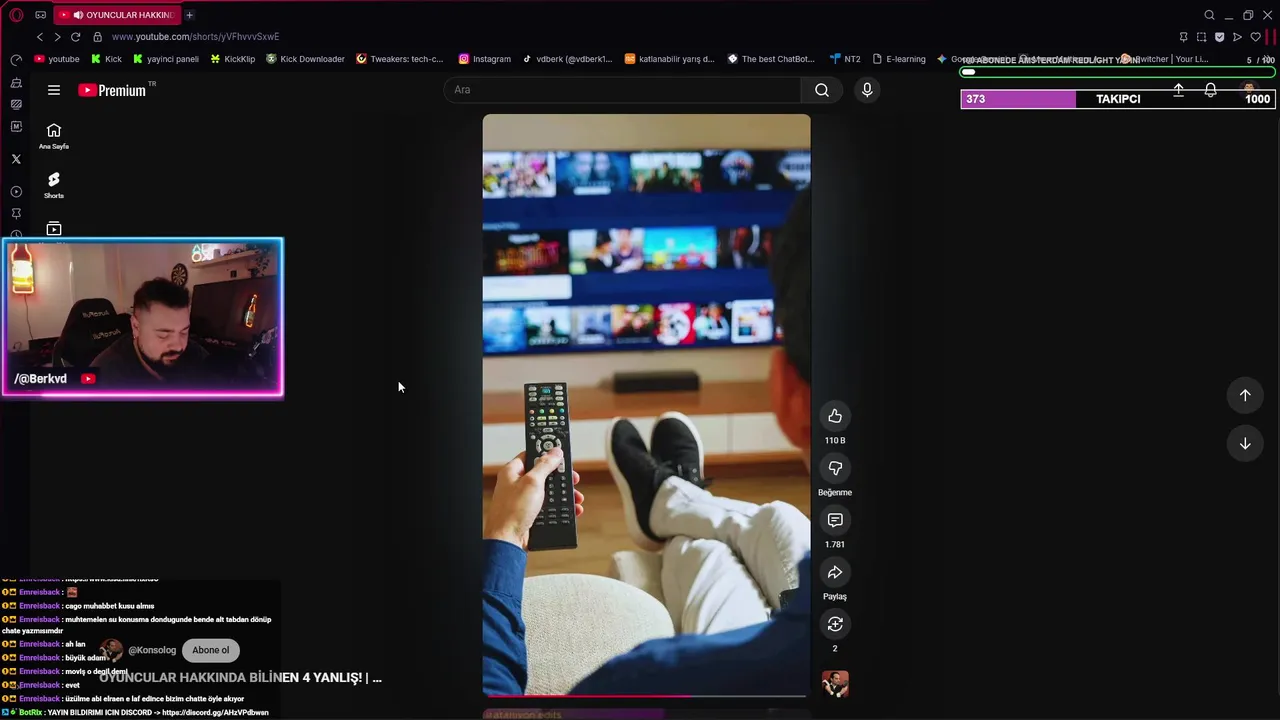Image resolution: width=1280 pixels, height=720 pixels.
Task: Select 'Ana Sayfa' in YouTube sidebar
Action: 54,136
